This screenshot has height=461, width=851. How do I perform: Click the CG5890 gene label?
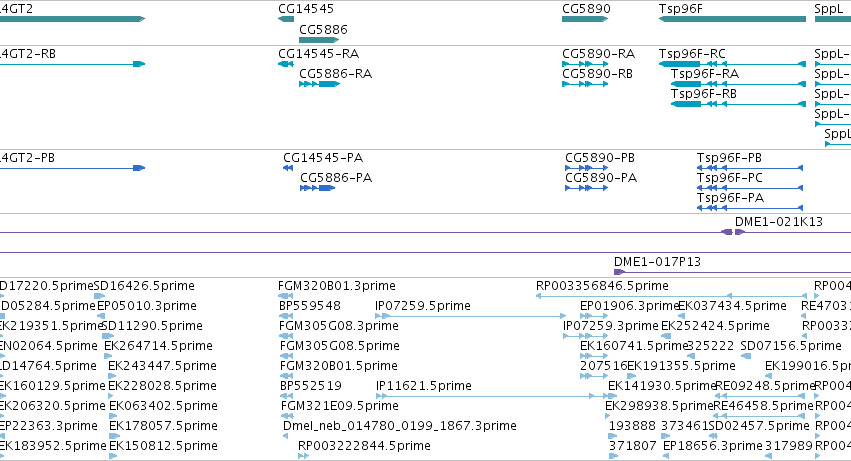coord(586,9)
